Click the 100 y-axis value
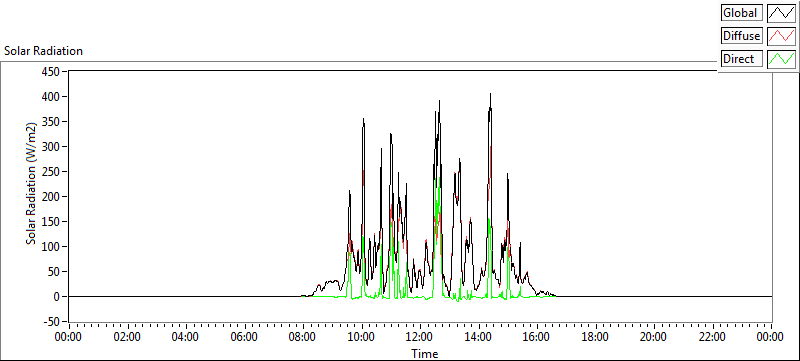This screenshot has width=800, height=361. click(x=51, y=246)
